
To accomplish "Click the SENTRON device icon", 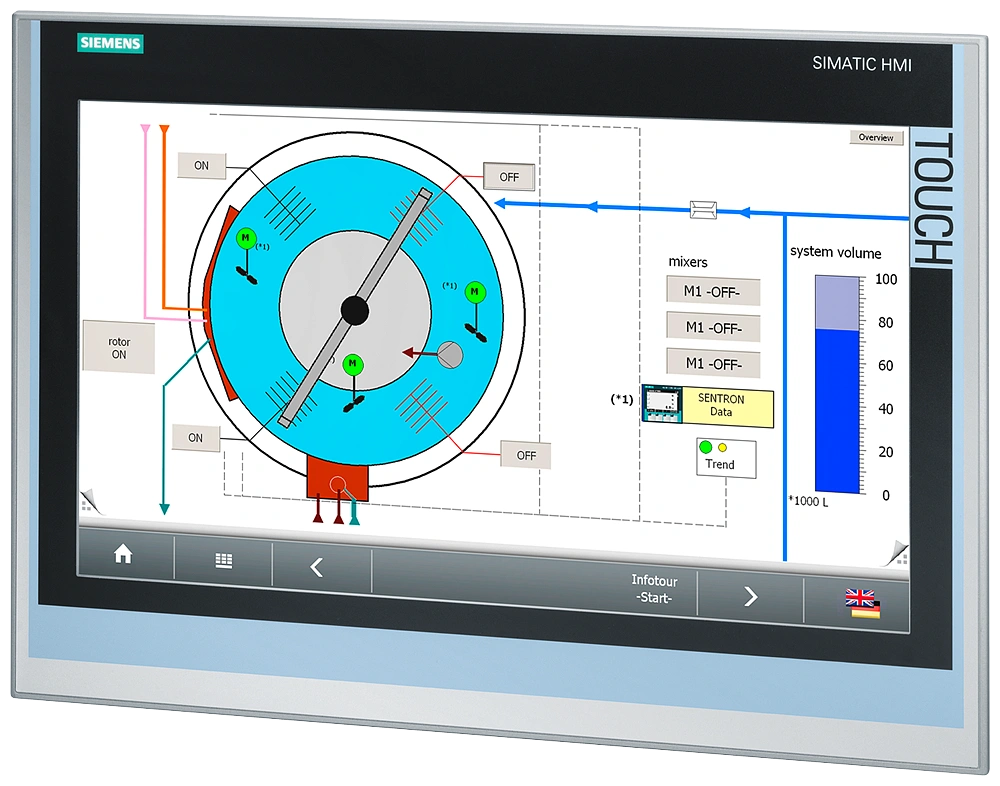I will point(661,405).
